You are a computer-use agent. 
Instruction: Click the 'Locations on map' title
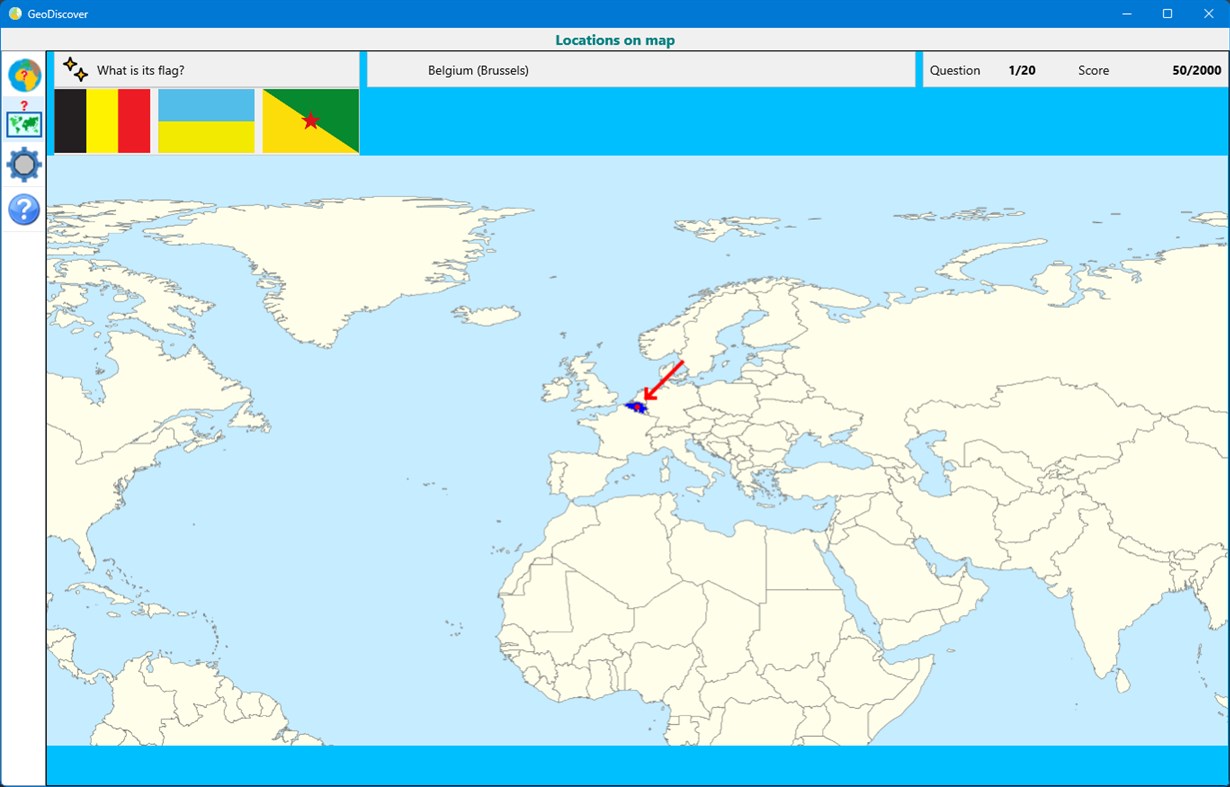pos(615,40)
